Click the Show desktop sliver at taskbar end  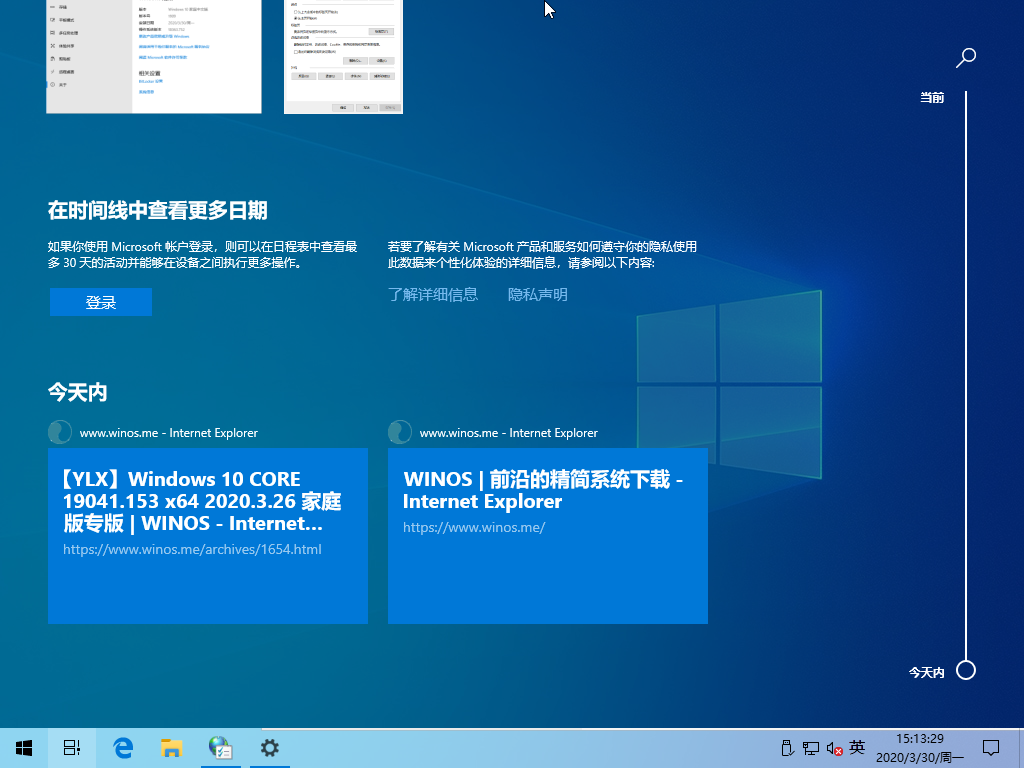(1020, 748)
